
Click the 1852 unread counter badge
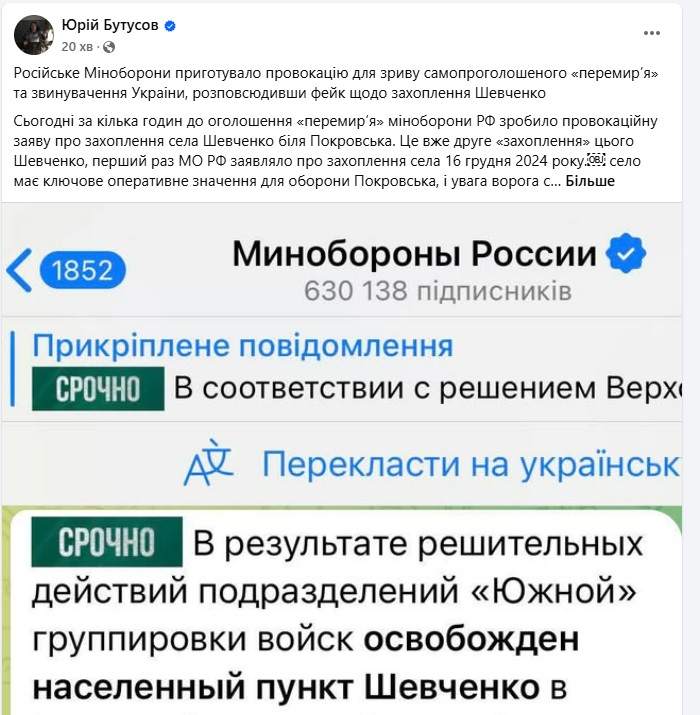pos(83,269)
